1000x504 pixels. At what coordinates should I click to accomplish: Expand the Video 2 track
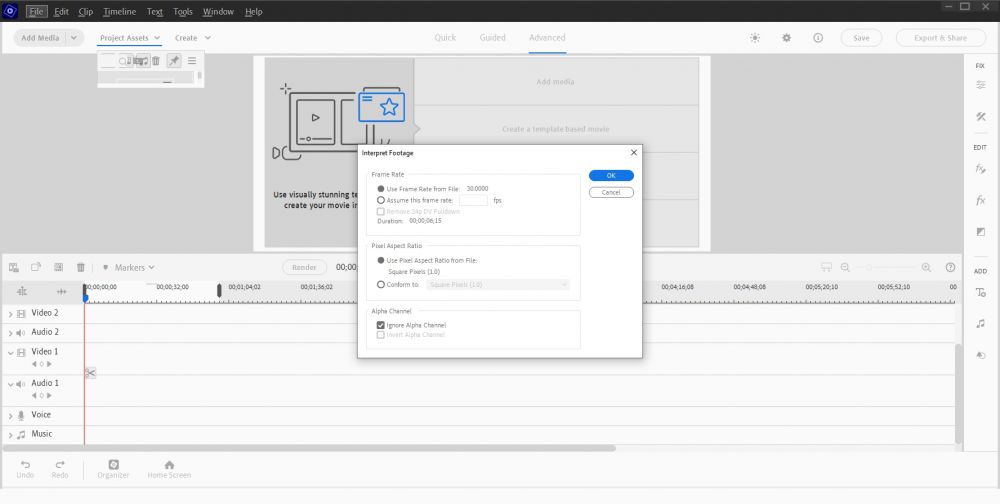click(x=10, y=313)
